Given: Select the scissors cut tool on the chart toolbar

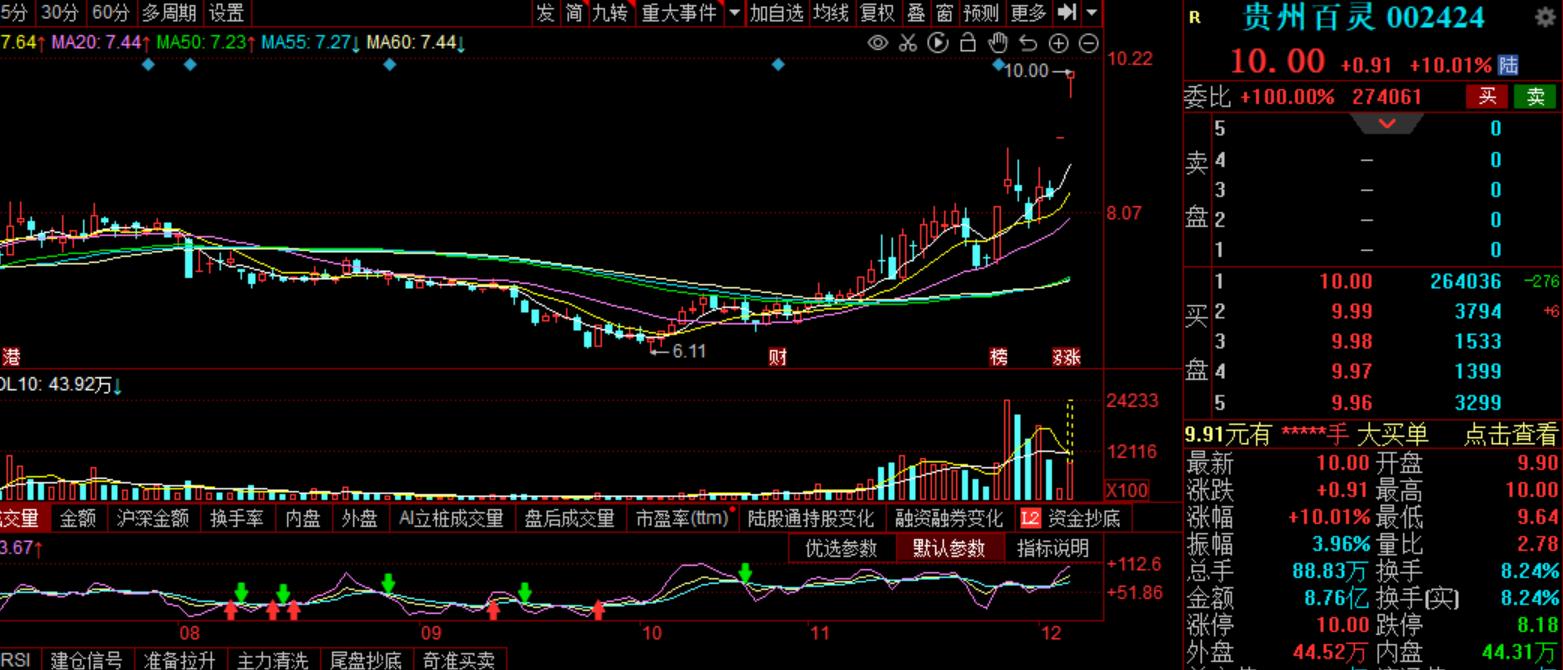Looking at the screenshot, I should [908, 43].
